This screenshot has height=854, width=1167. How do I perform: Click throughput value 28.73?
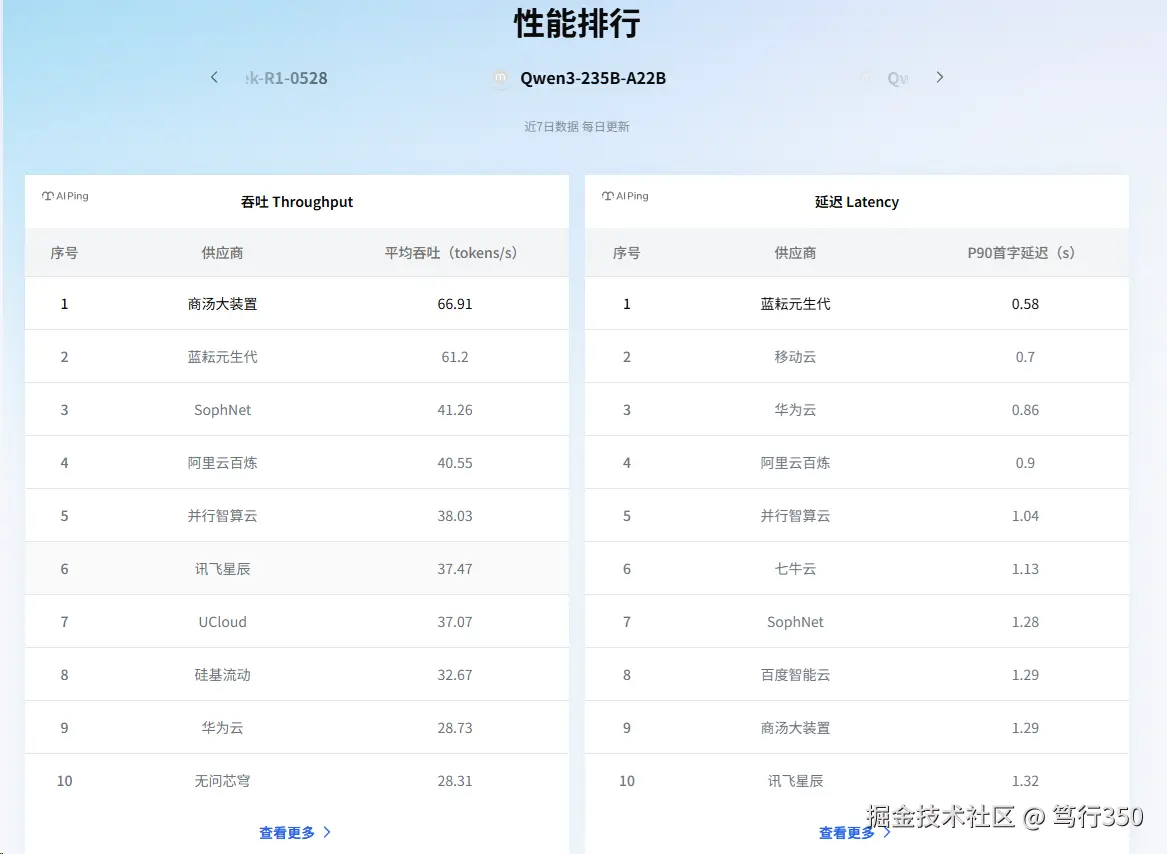[455, 727]
